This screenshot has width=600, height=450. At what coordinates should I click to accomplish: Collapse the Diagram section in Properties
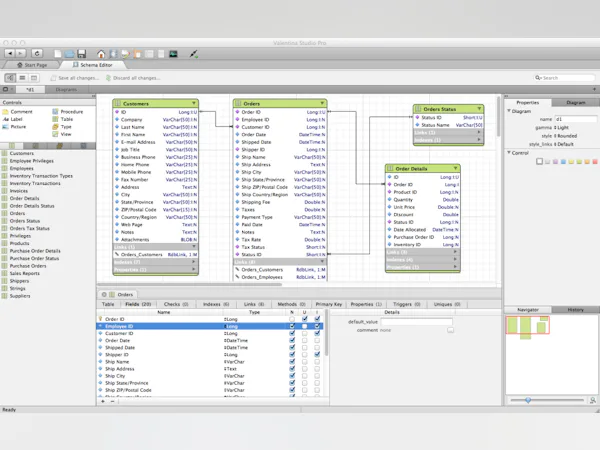click(x=509, y=111)
